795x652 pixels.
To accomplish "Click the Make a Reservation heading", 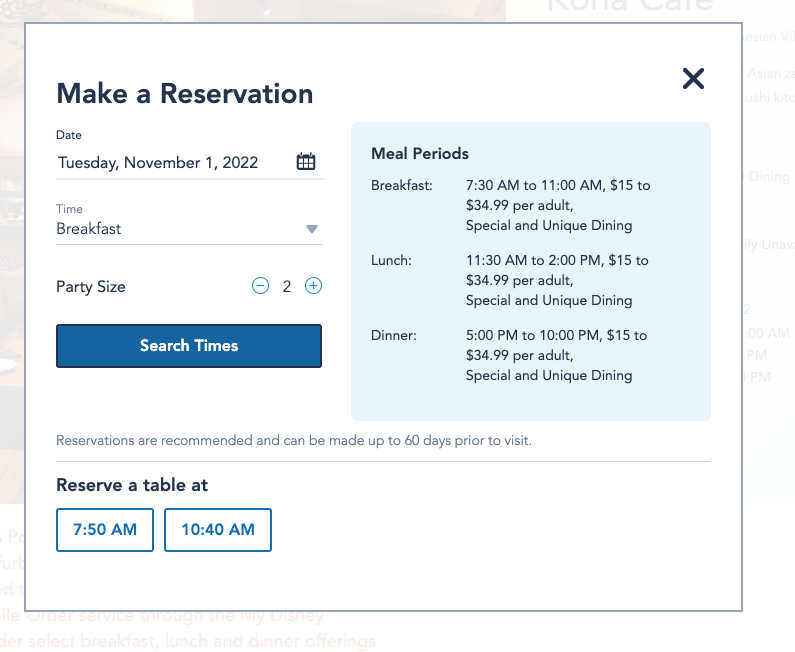I will pos(185,94).
